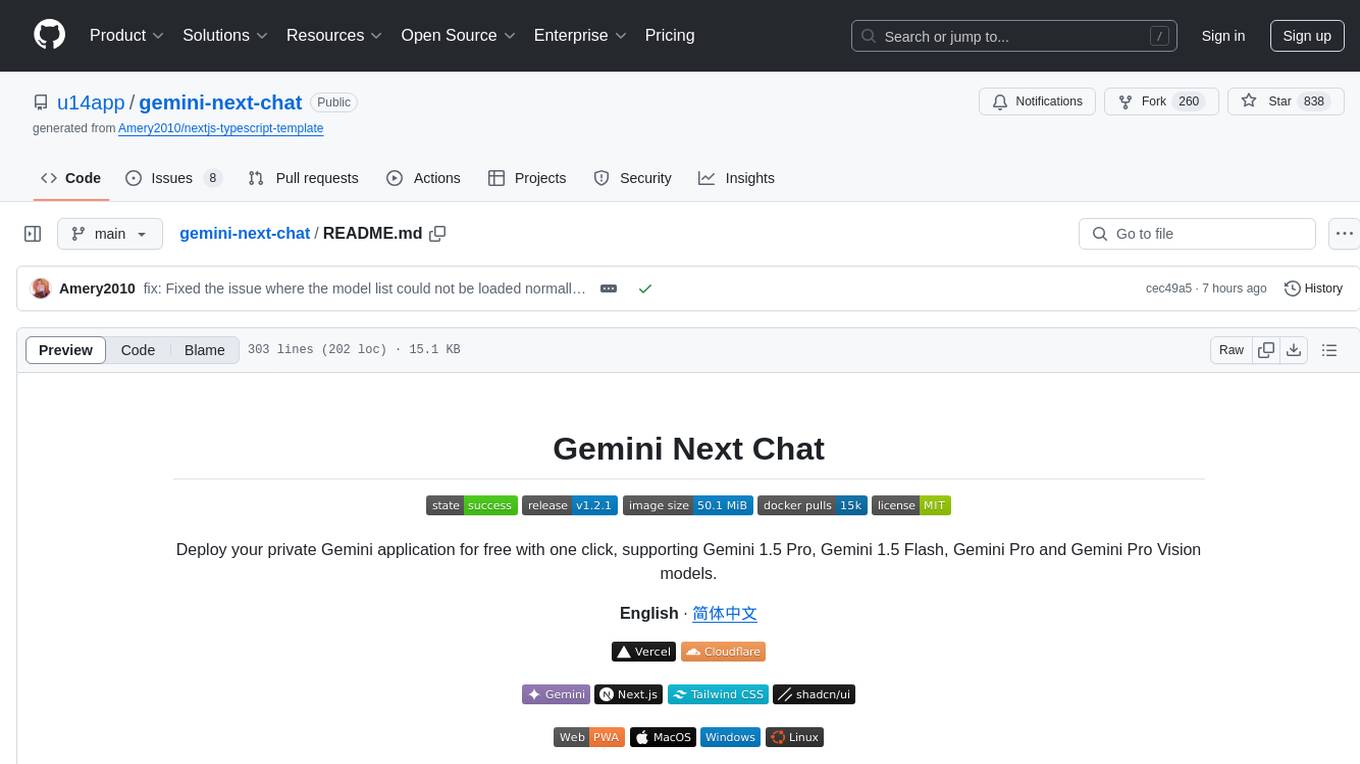Click the release v1.2.1 badge
This screenshot has width=1360, height=764.
pyautogui.click(x=570, y=505)
